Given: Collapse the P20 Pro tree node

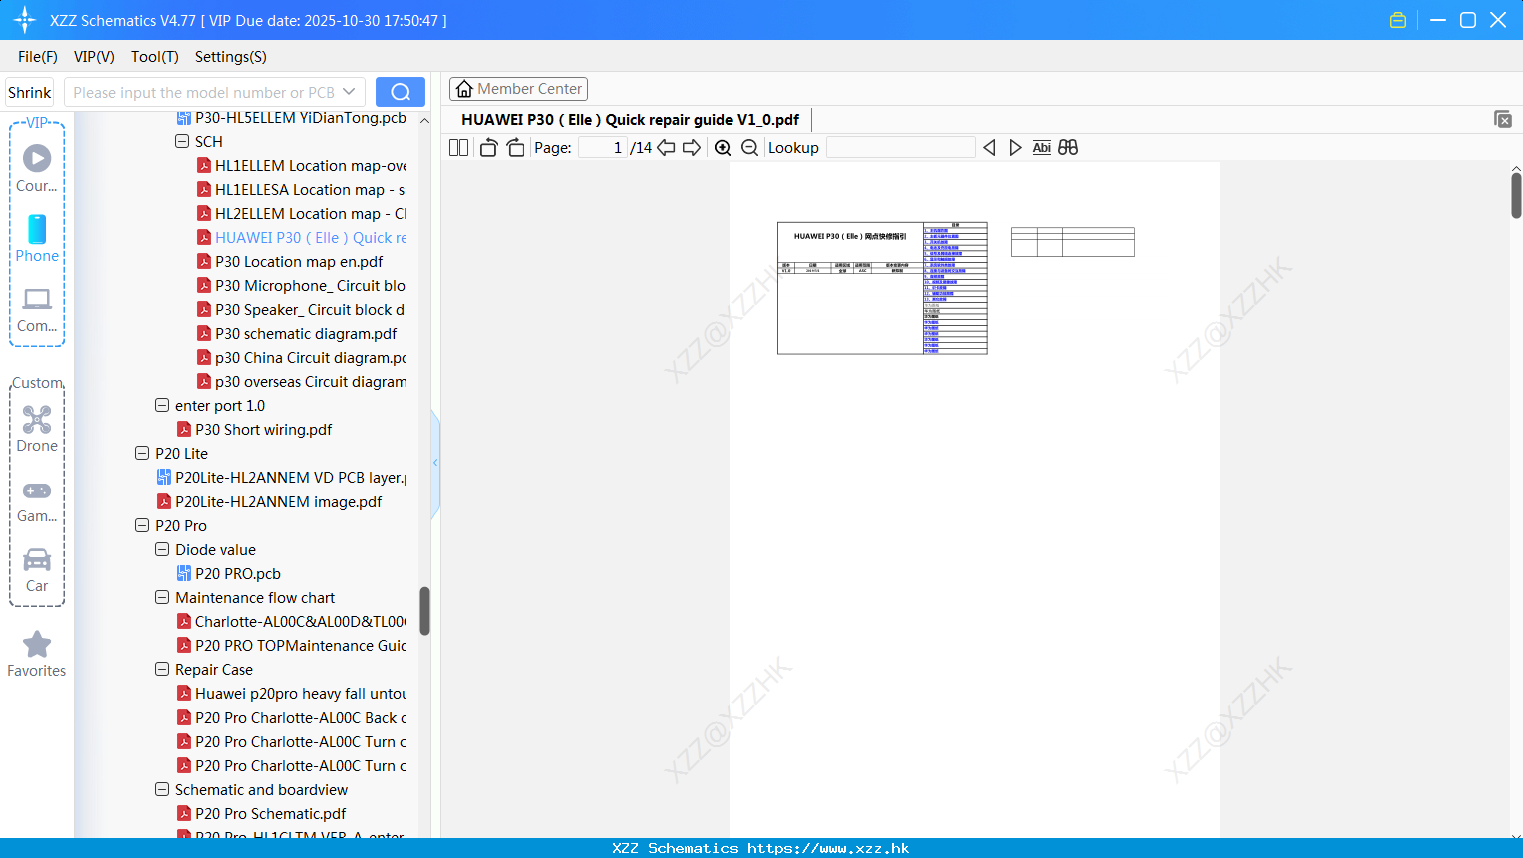Looking at the screenshot, I should 142,526.
